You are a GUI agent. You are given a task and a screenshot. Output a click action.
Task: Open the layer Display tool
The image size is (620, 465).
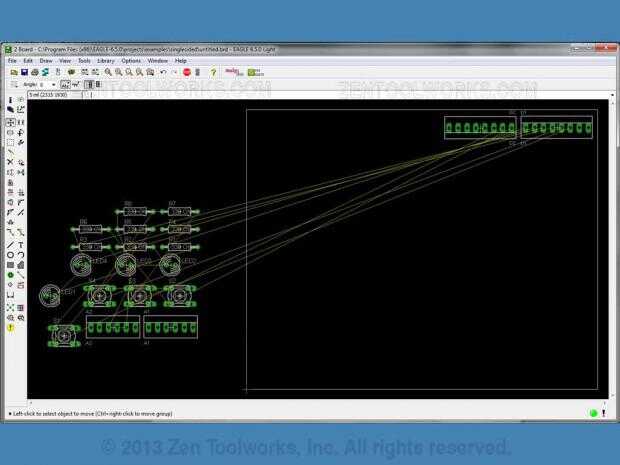tap(11, 110)
